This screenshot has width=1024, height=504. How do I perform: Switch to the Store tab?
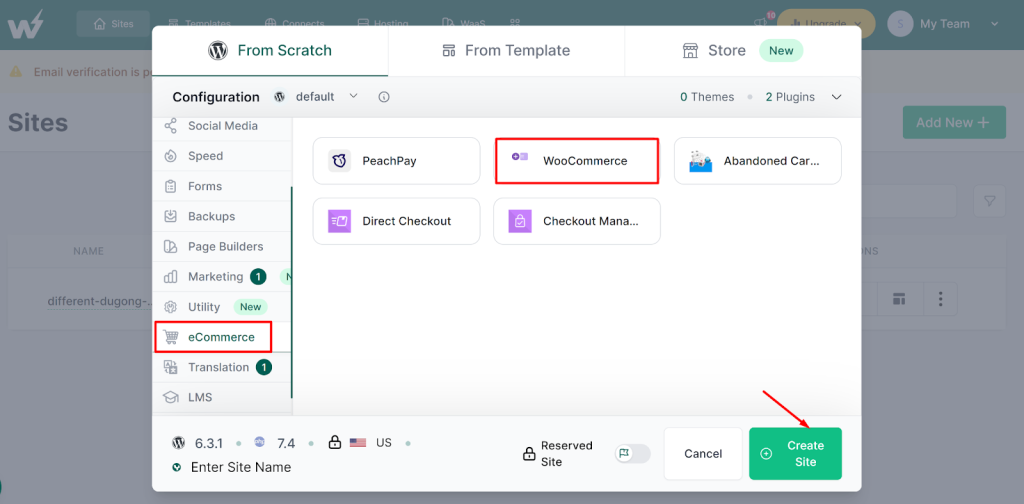coord(743,51)
